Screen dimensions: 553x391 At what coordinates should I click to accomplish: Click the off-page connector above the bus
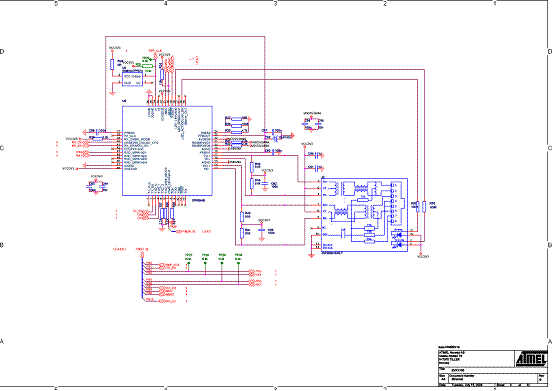click(x=142, y=253)
